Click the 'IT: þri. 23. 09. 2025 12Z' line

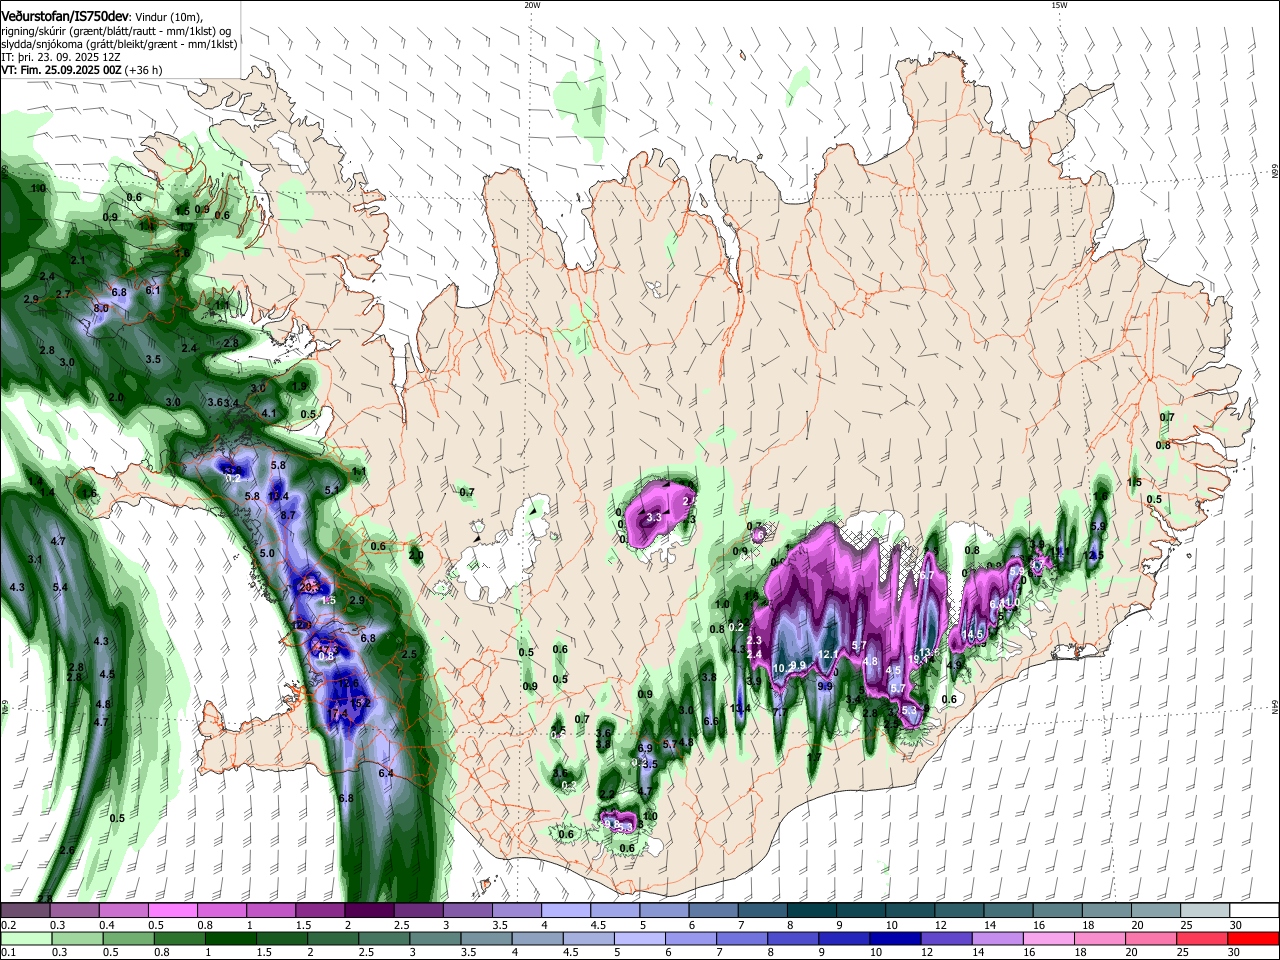coord(63,57)
